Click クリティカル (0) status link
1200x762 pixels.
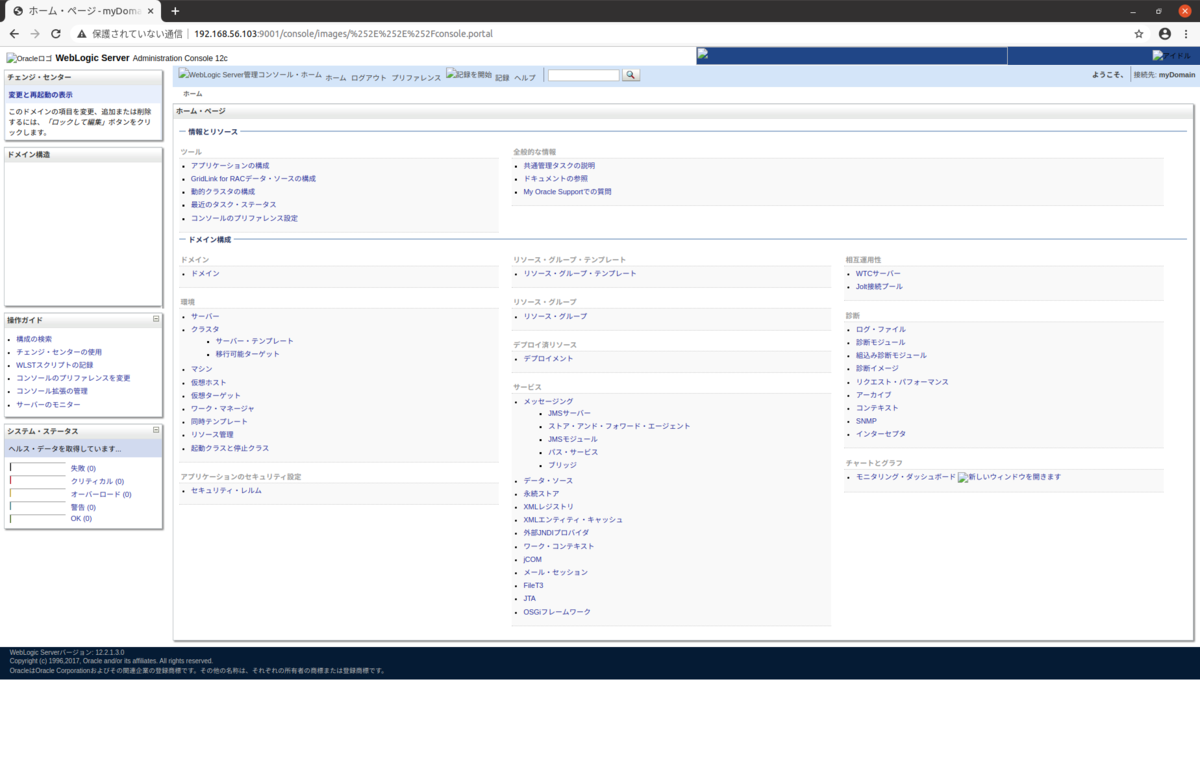coord(97,481)
